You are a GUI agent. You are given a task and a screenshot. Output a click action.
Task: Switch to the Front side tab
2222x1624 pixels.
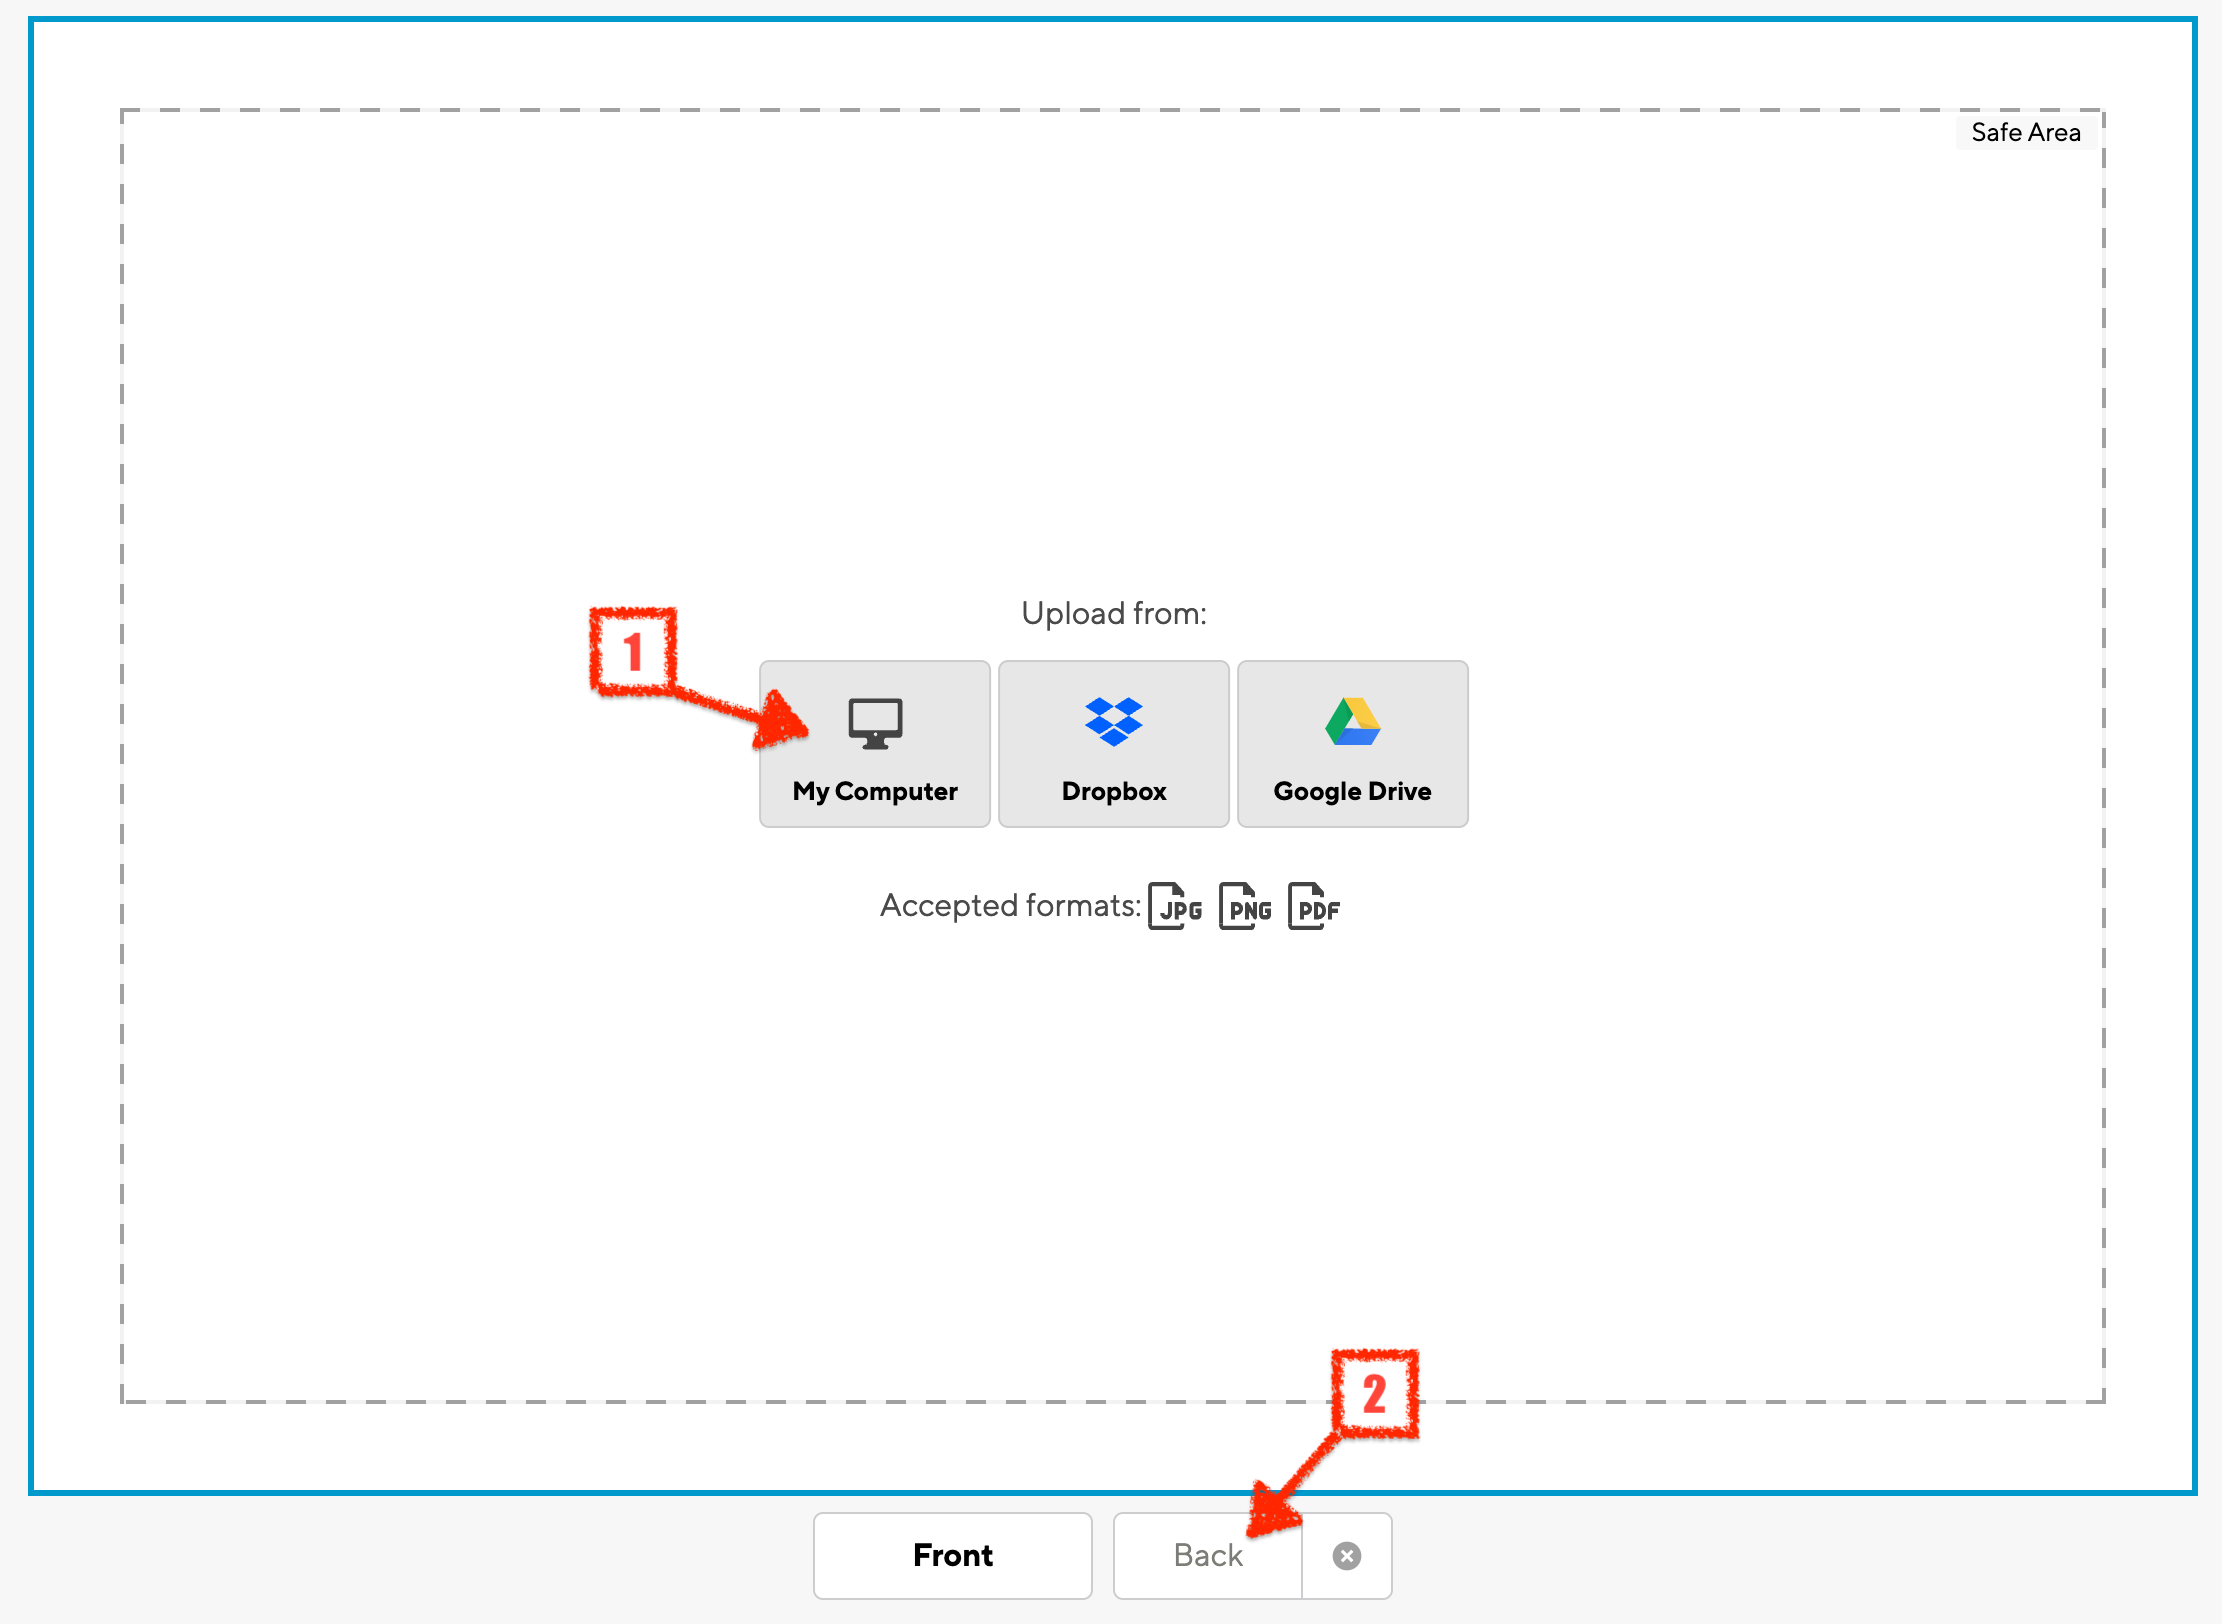(x=952, y=1556)
